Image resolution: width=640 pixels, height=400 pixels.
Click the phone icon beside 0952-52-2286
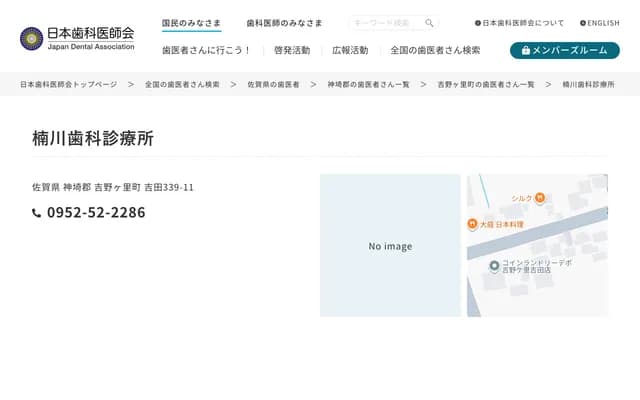[37, 213]
